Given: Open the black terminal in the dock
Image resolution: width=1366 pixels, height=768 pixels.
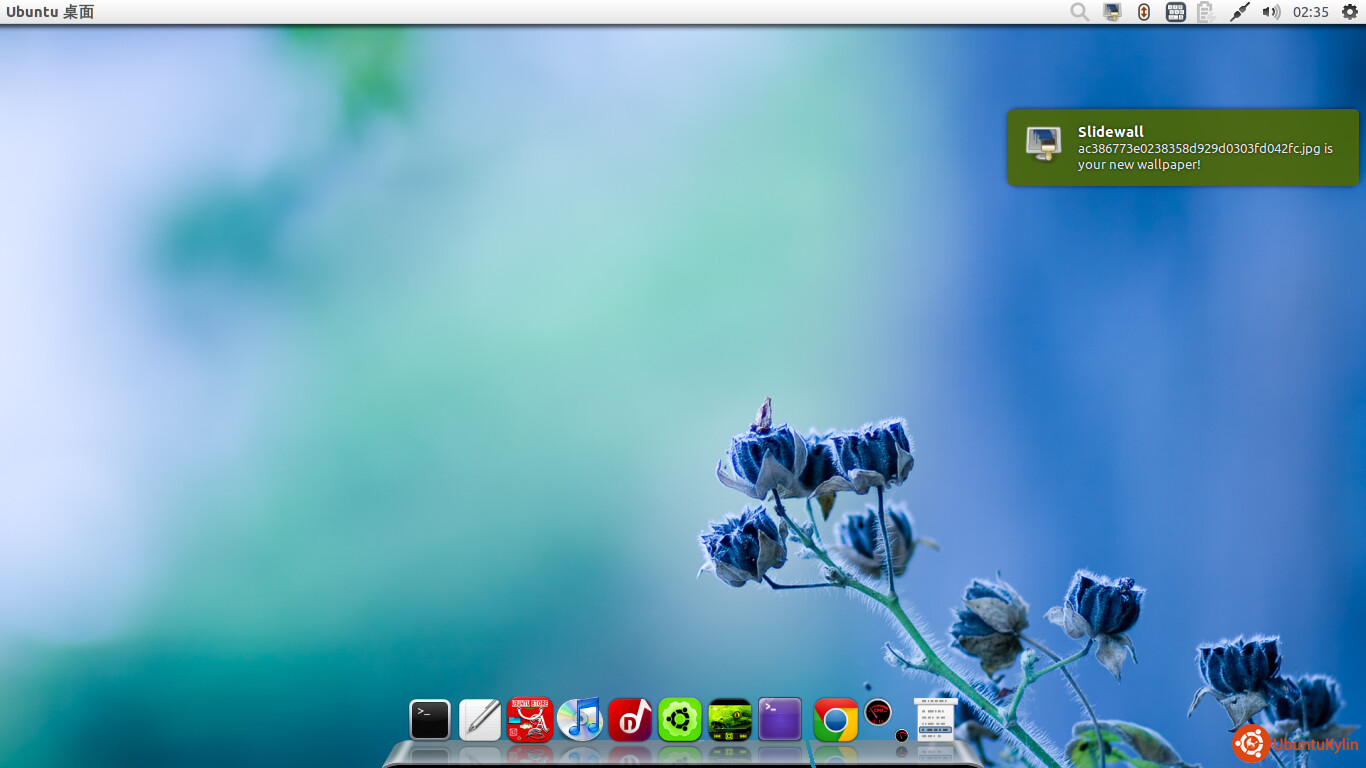Looking at the screenshot, I should point(430,720).
